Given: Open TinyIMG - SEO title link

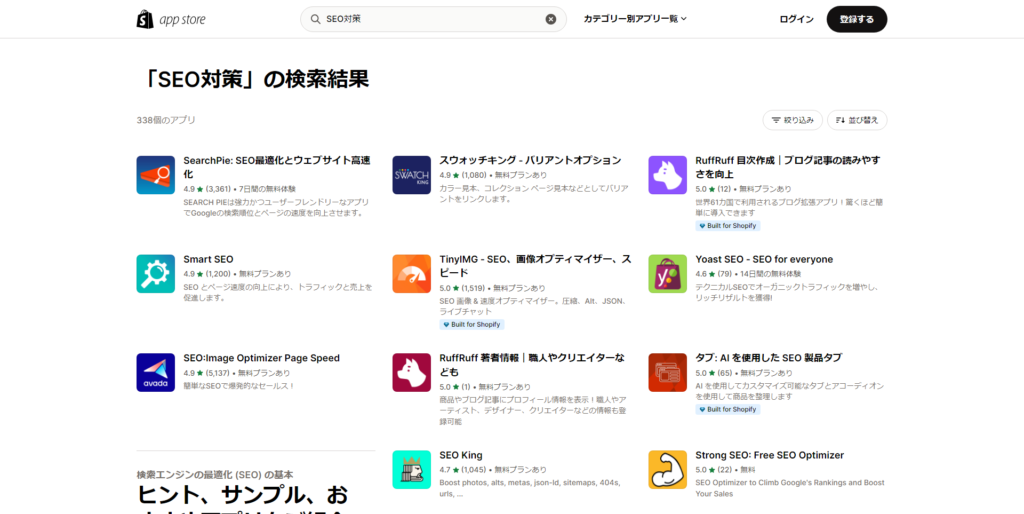Looking at the screenshot, I should tap(536, 266).
